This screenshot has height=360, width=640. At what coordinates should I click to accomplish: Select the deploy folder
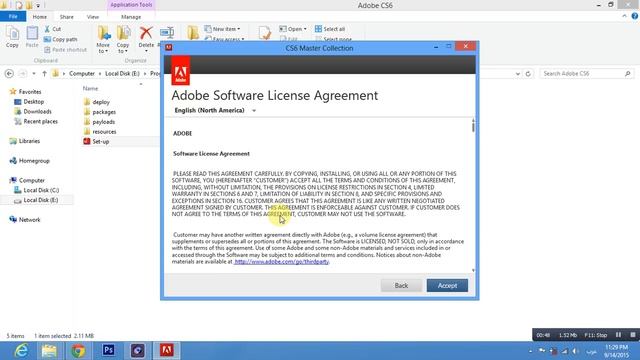(x=97, y=102)
